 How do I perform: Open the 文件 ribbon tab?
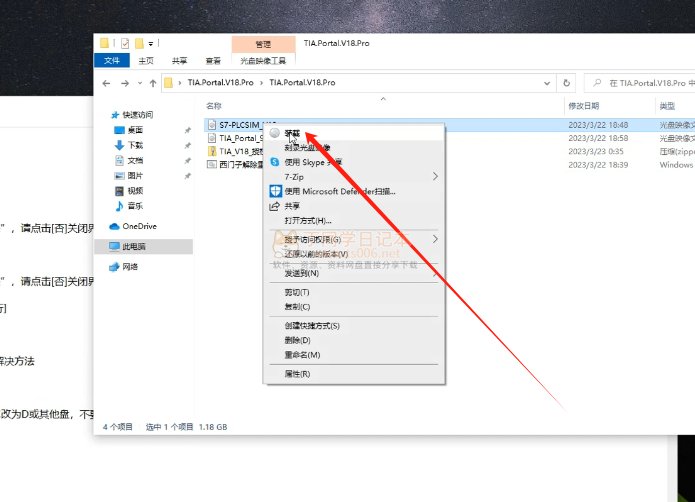(x=112, y=61)
